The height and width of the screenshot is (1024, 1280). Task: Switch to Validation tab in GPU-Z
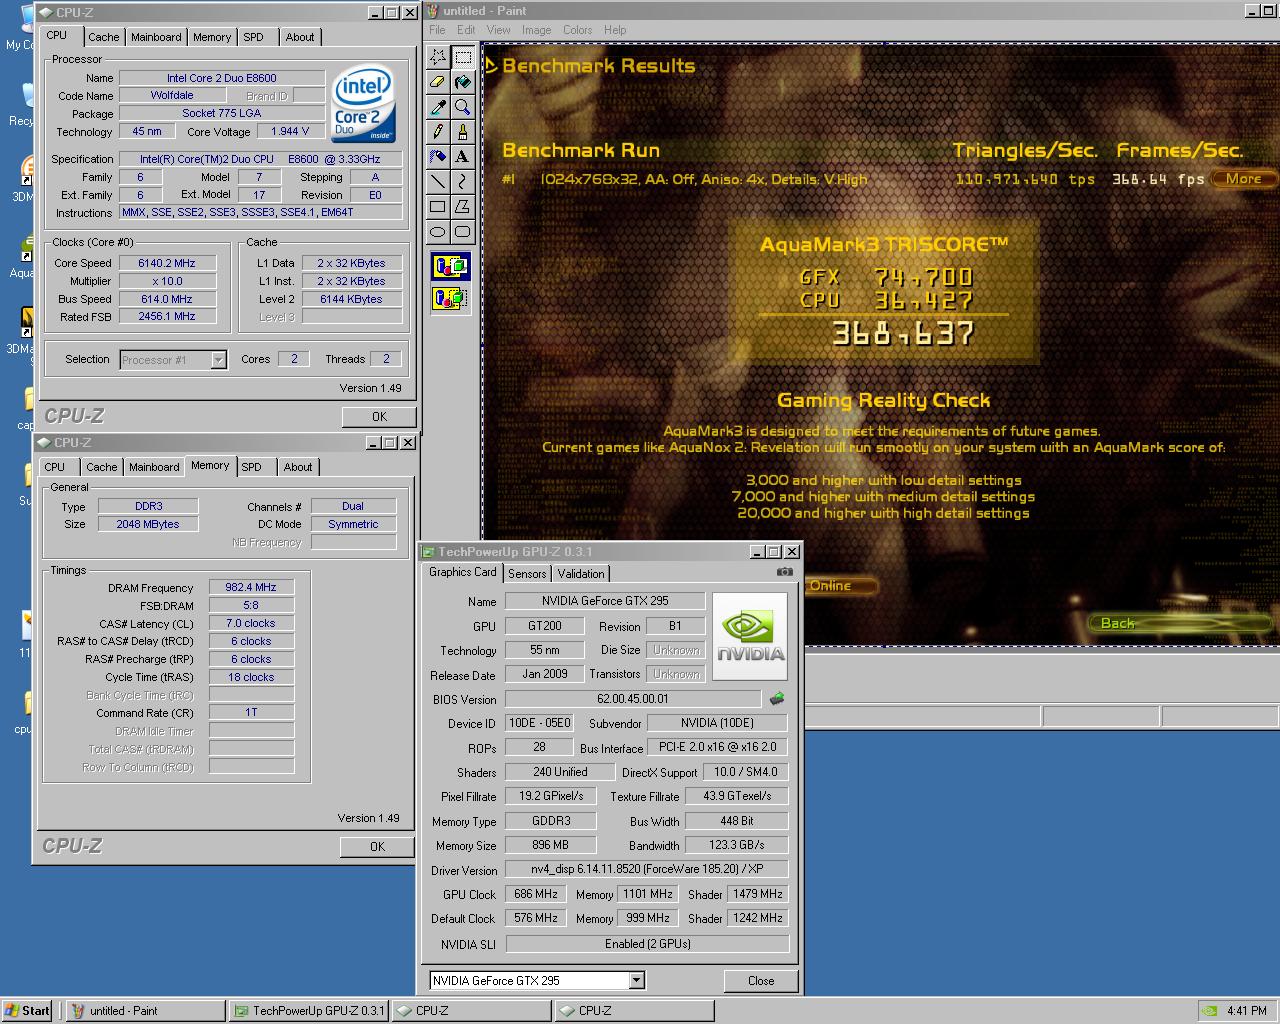coord(581,573)
